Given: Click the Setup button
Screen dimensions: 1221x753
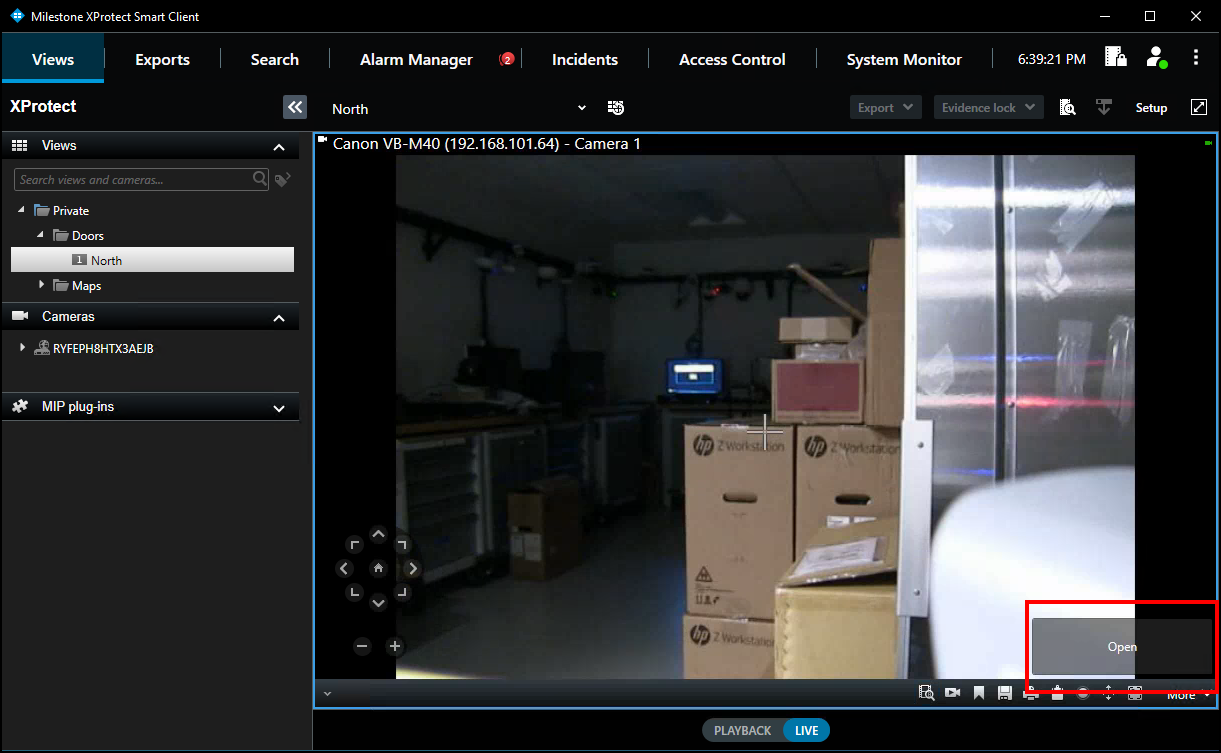Looking at the screenshot, I should pyautogui.click(x=1151, y=108).
